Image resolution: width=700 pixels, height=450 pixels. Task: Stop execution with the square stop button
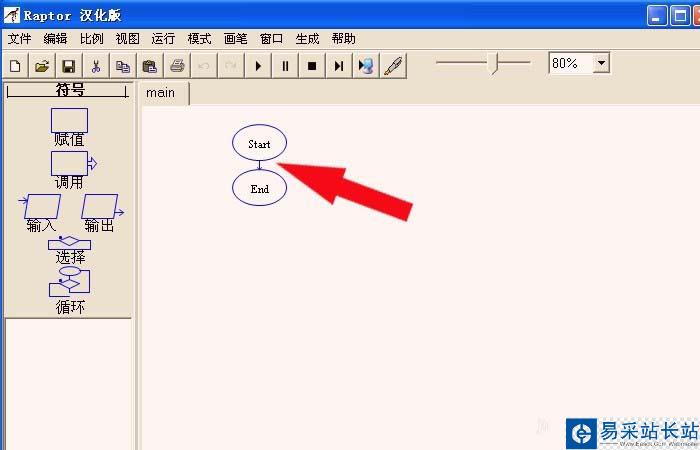click(312, 66)
